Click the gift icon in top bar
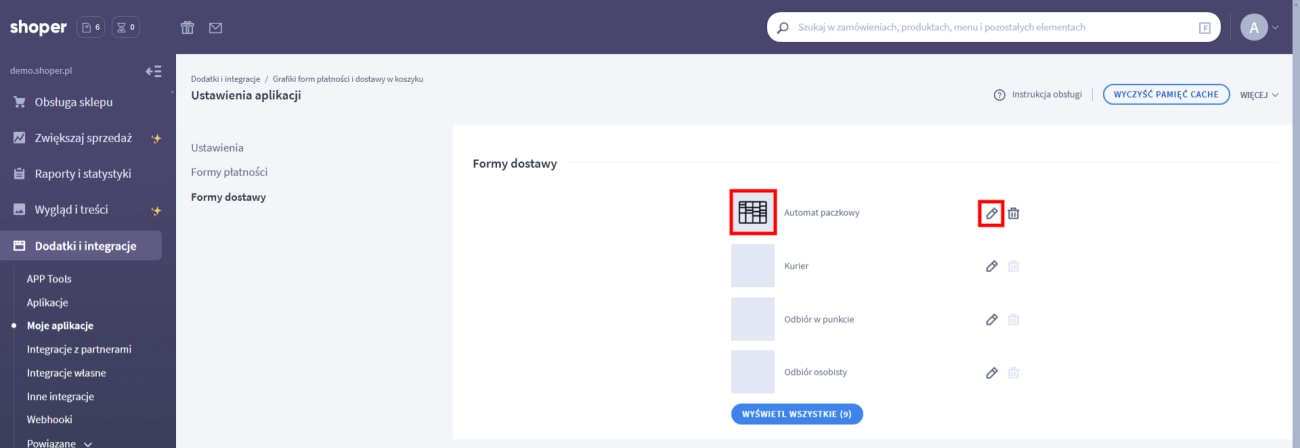The height and width of the screenshot is (448, 1300). click(x=187, y=28)
